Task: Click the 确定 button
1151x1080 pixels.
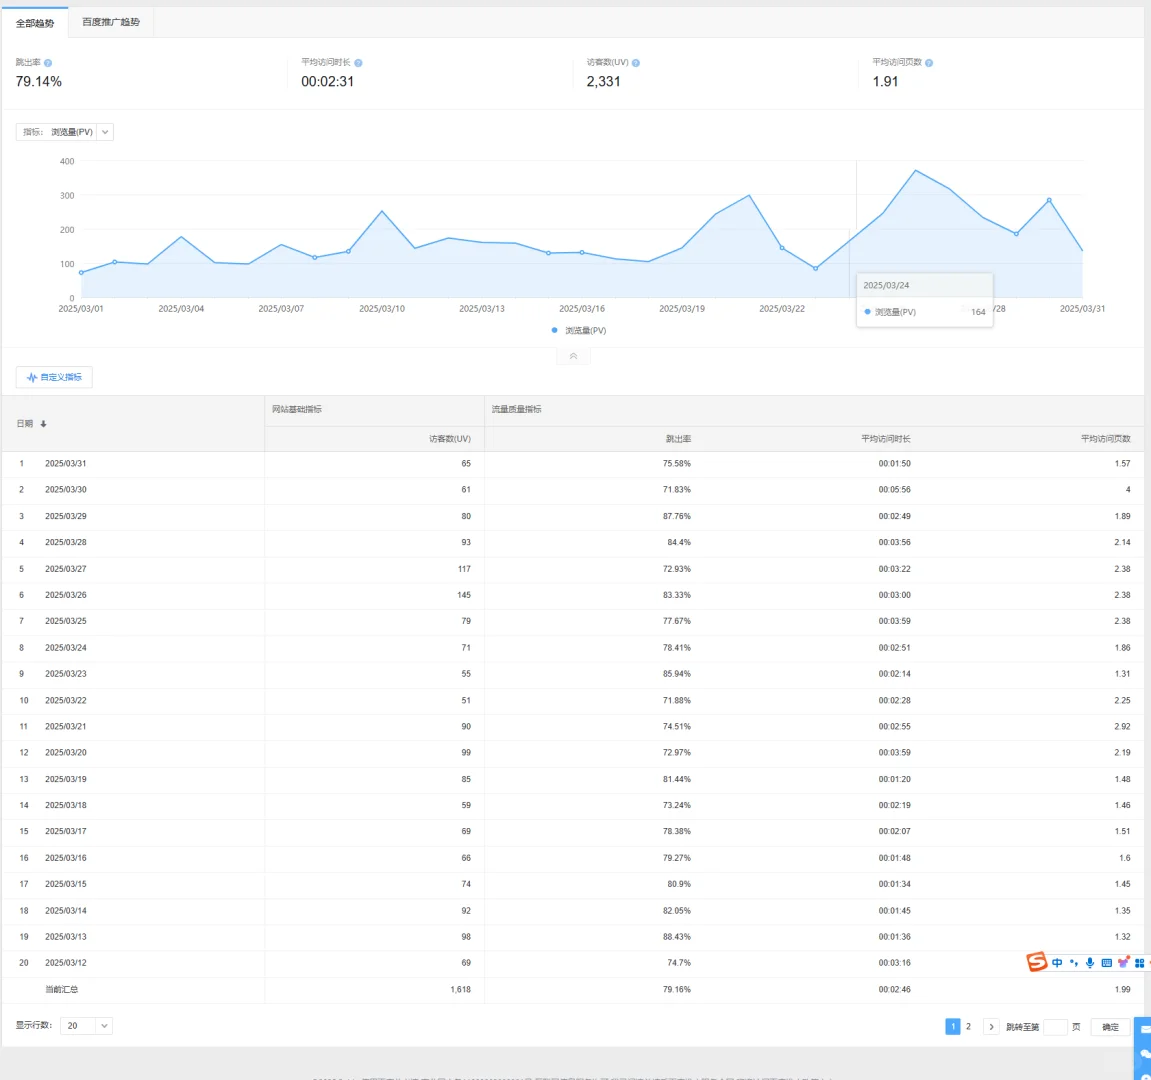Action: click(1111, 1026)
